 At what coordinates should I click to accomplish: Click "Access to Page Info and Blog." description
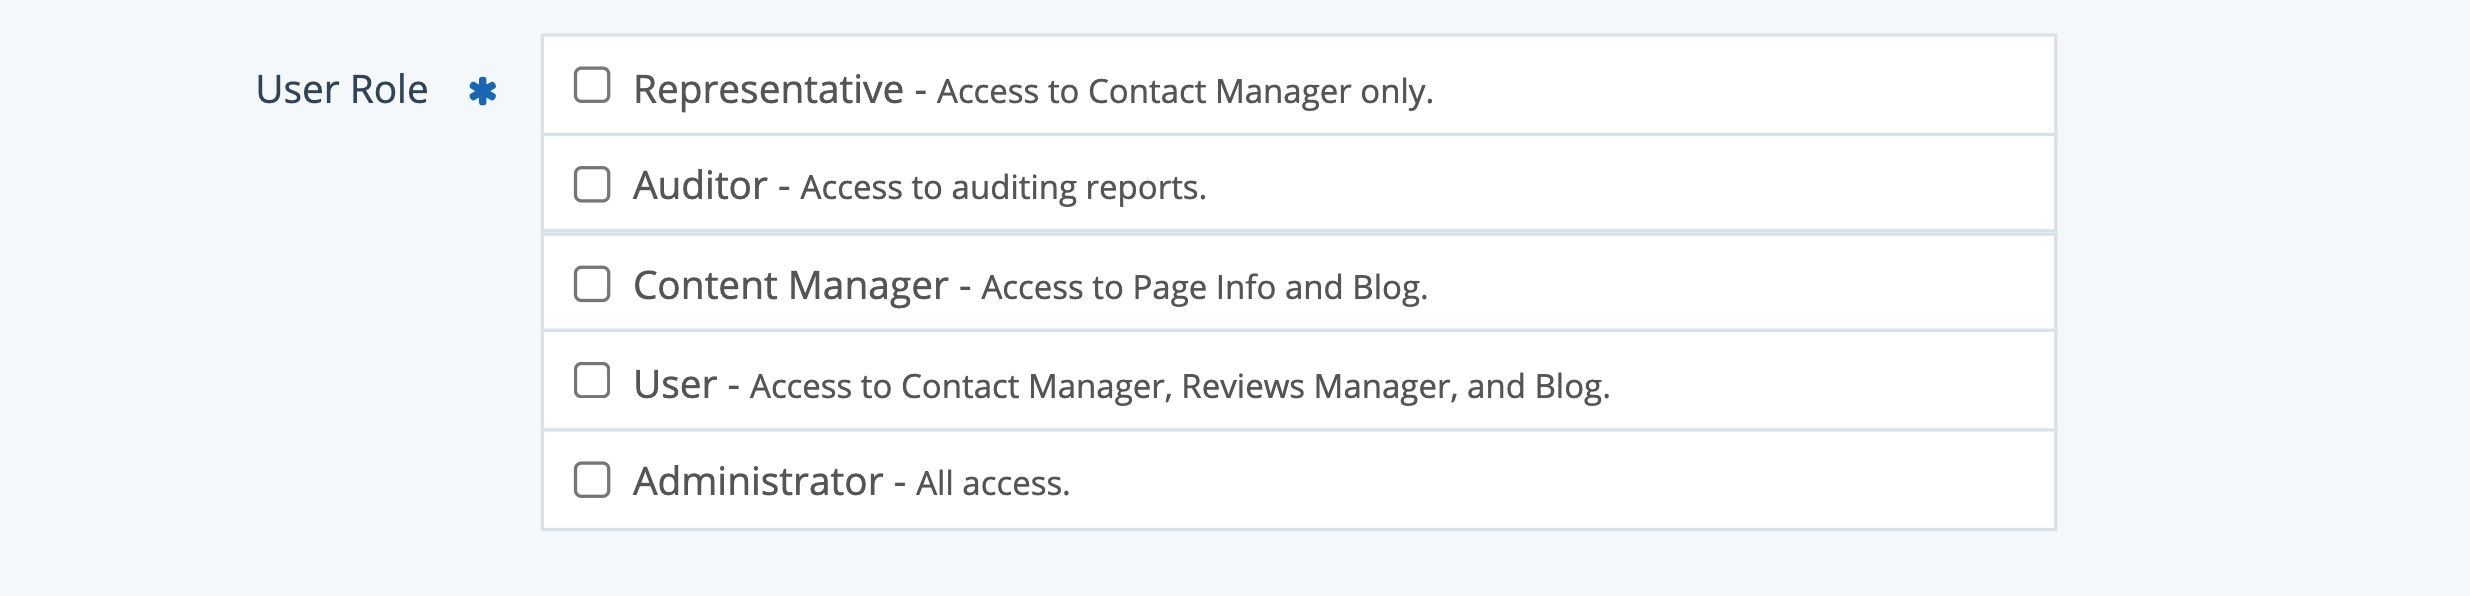[x=1204, y=288]
